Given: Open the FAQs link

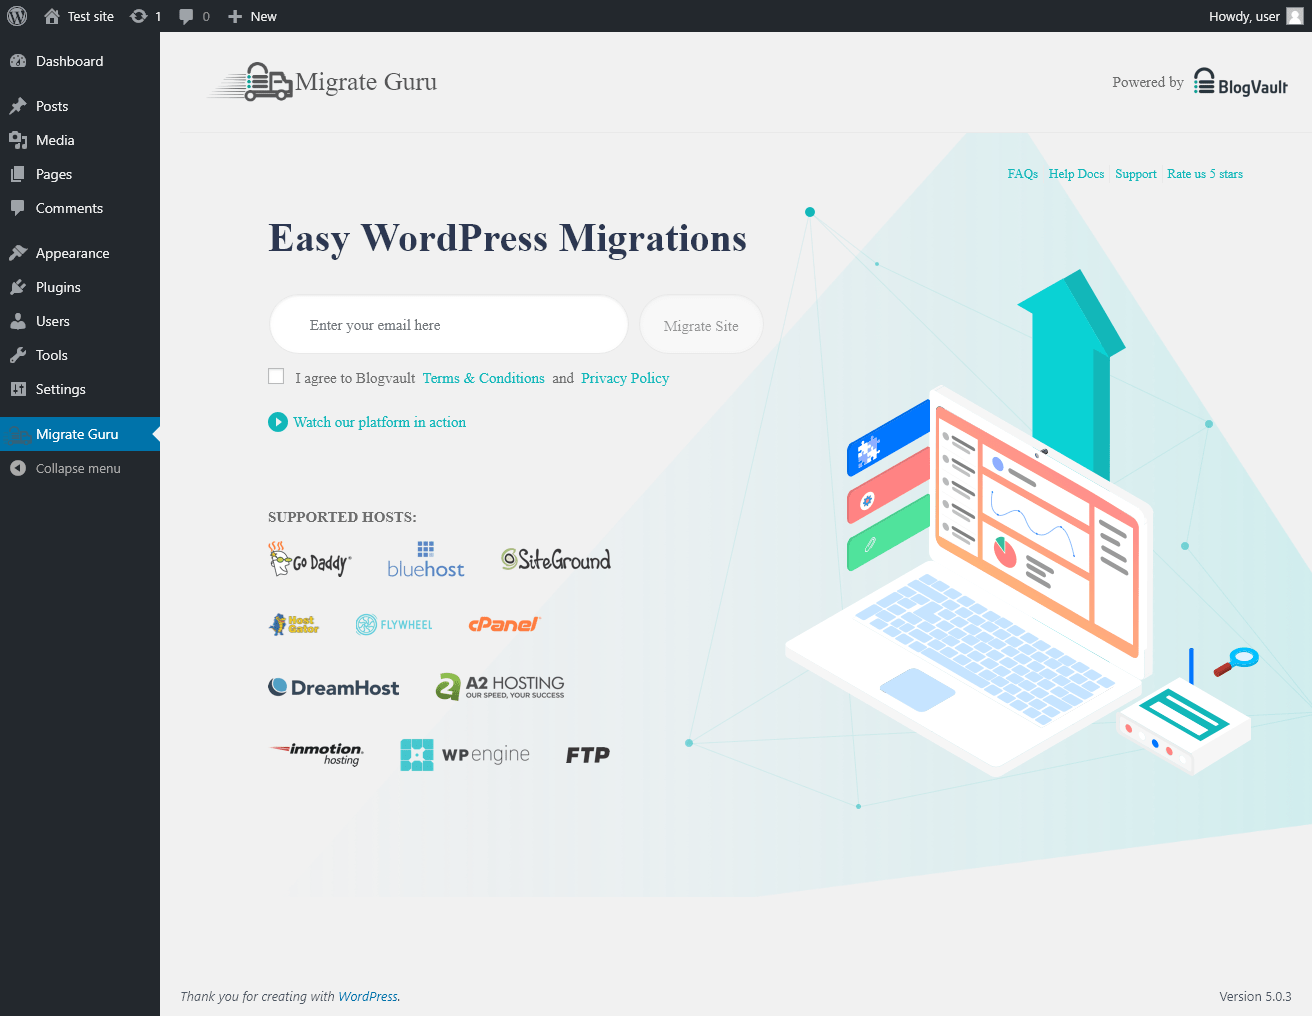Looking at the screenshot, I should click(1023, 174).
